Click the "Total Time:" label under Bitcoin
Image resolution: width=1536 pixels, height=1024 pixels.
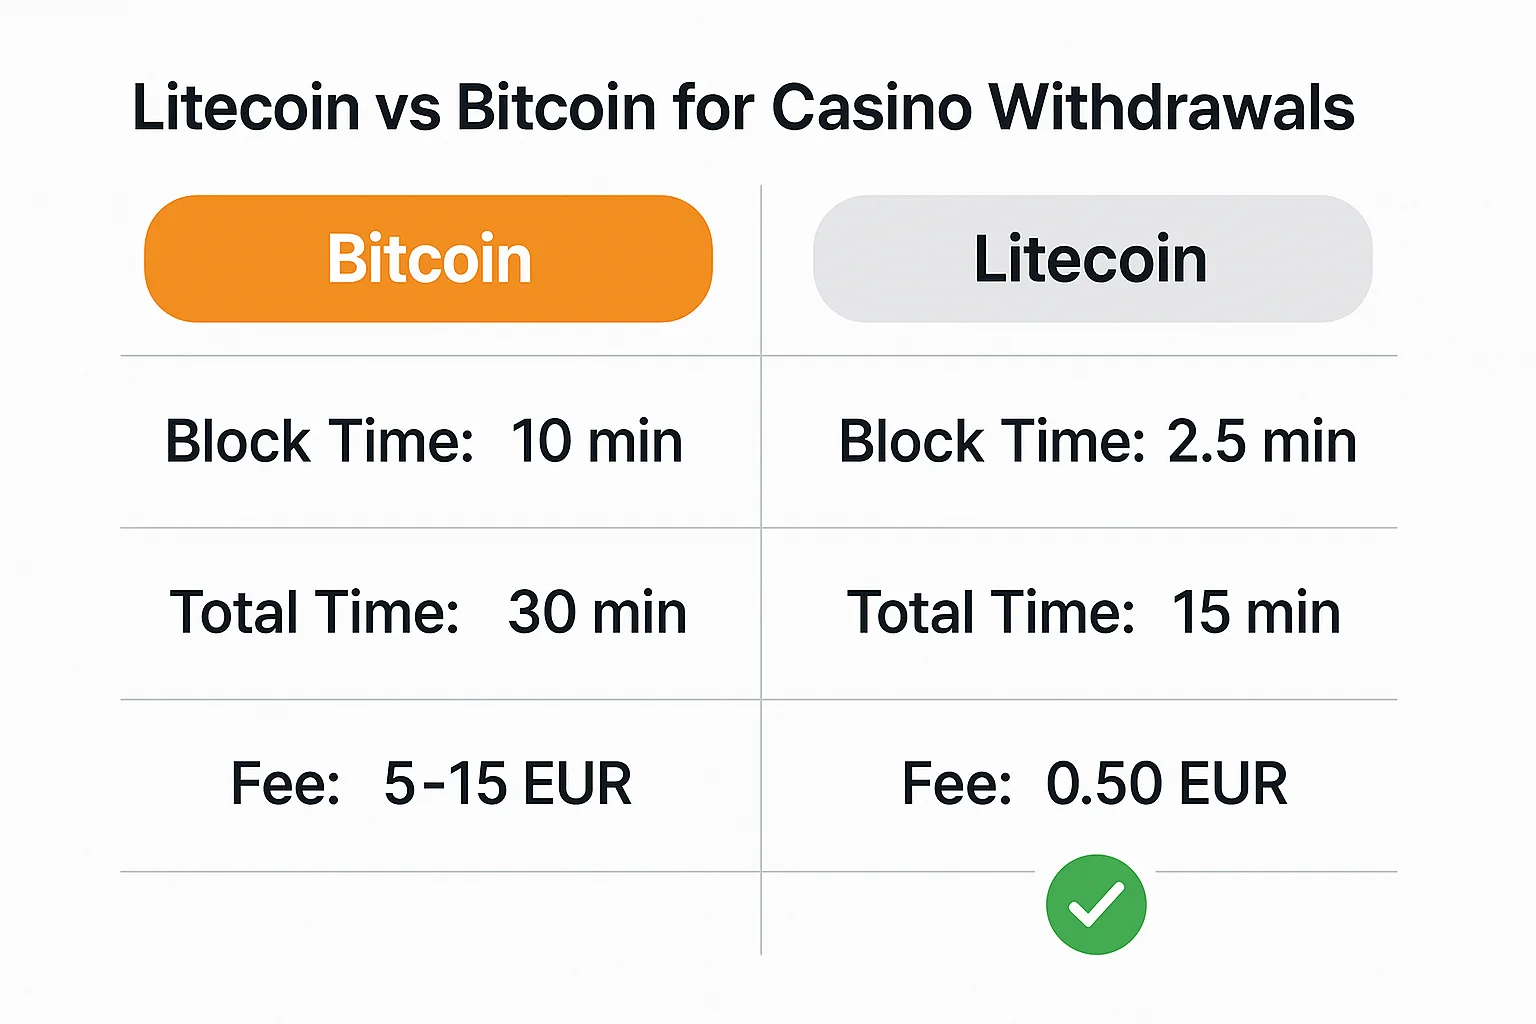pos(315,612)
